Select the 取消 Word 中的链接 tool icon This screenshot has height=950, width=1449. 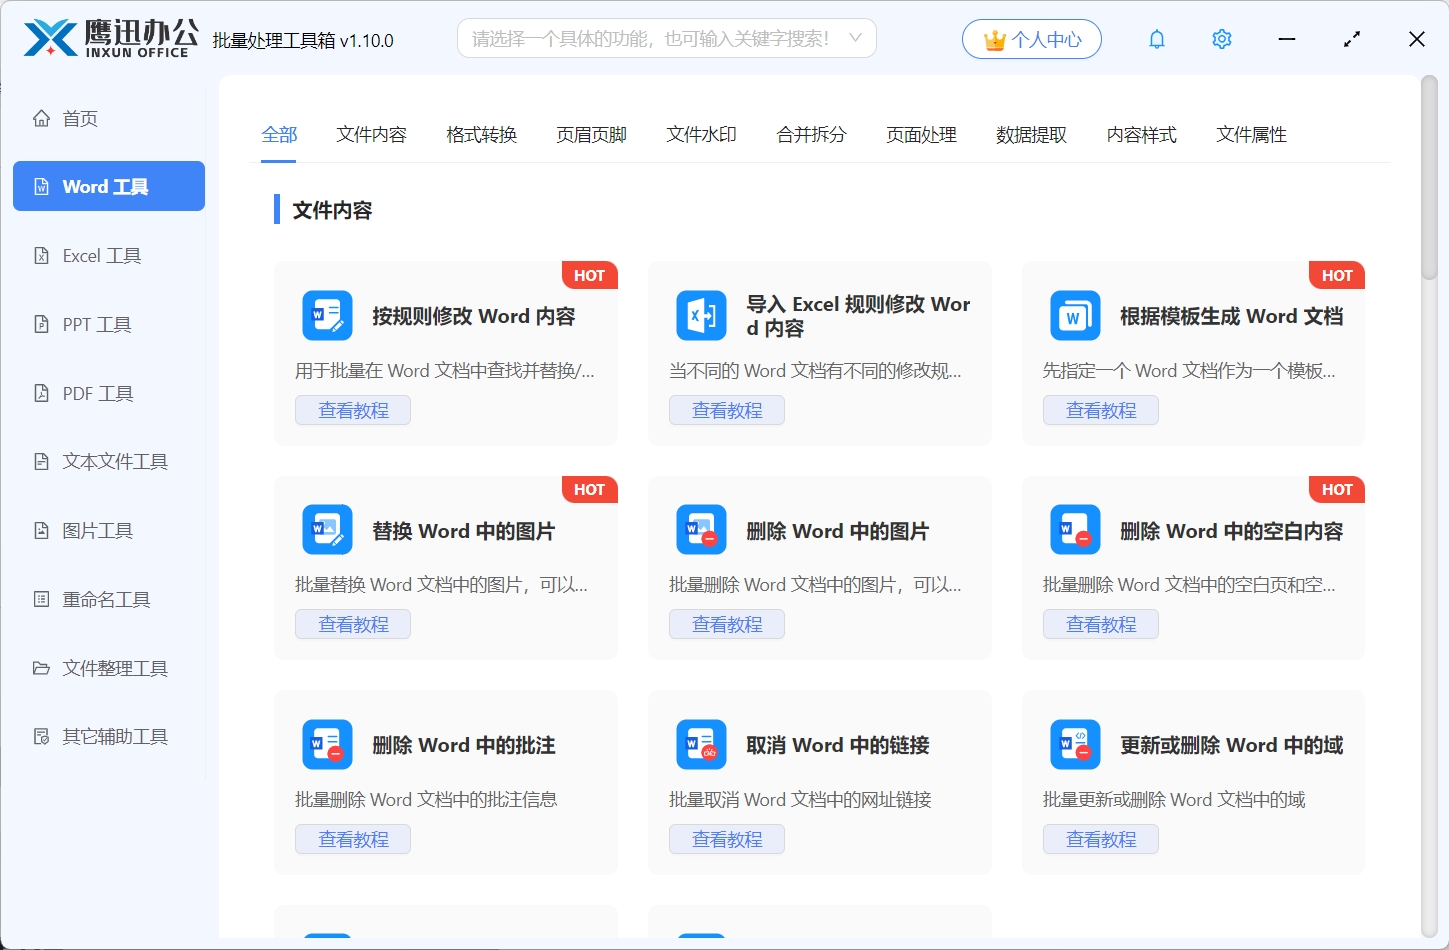[701, 744]
